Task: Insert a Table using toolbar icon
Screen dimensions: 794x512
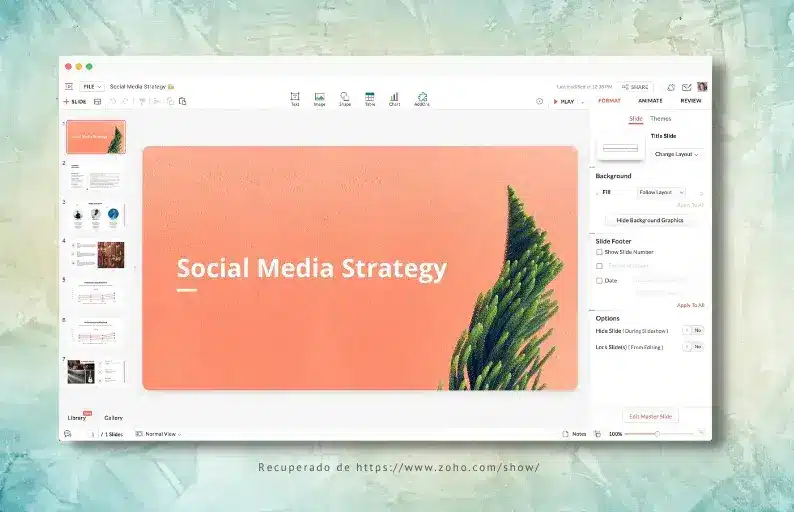Action: [370, 98]
